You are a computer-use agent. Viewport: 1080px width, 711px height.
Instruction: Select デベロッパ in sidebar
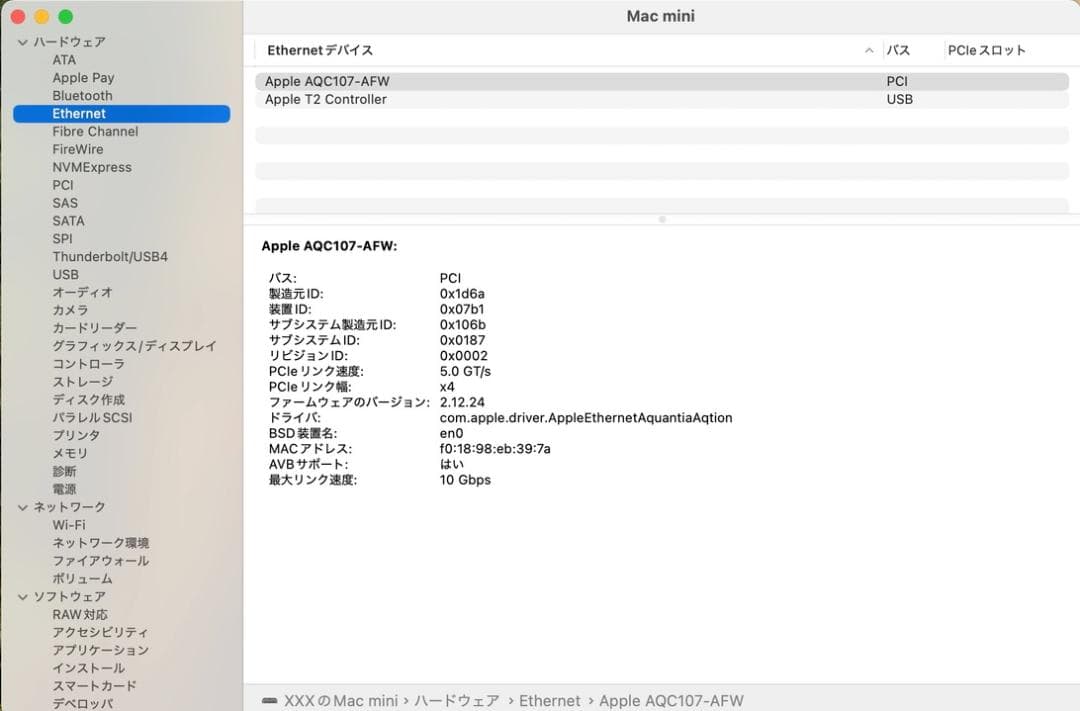[83, 704]
